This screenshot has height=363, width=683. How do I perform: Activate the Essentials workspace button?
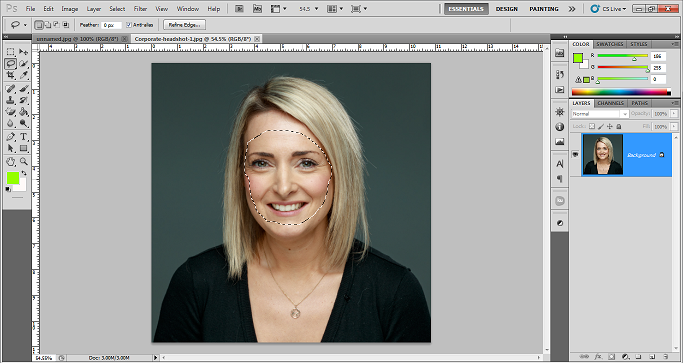pyautogui.click(x=466, y=9)
